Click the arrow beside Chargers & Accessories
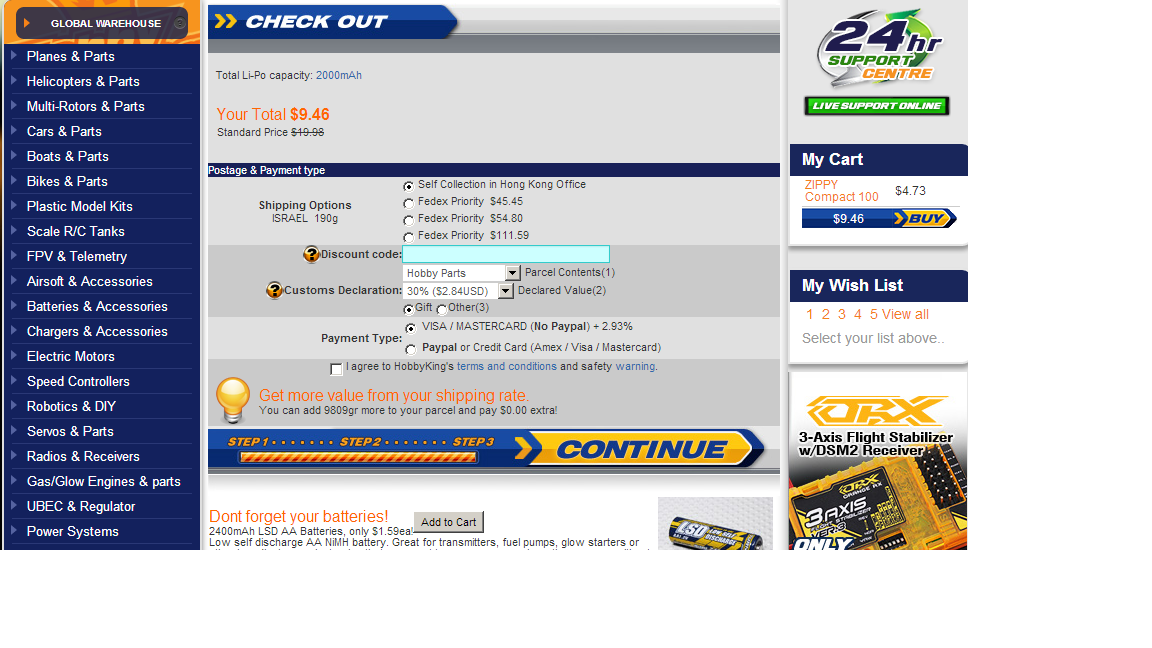This screenshot has width=1152, height=648. [x=14, y=330]
